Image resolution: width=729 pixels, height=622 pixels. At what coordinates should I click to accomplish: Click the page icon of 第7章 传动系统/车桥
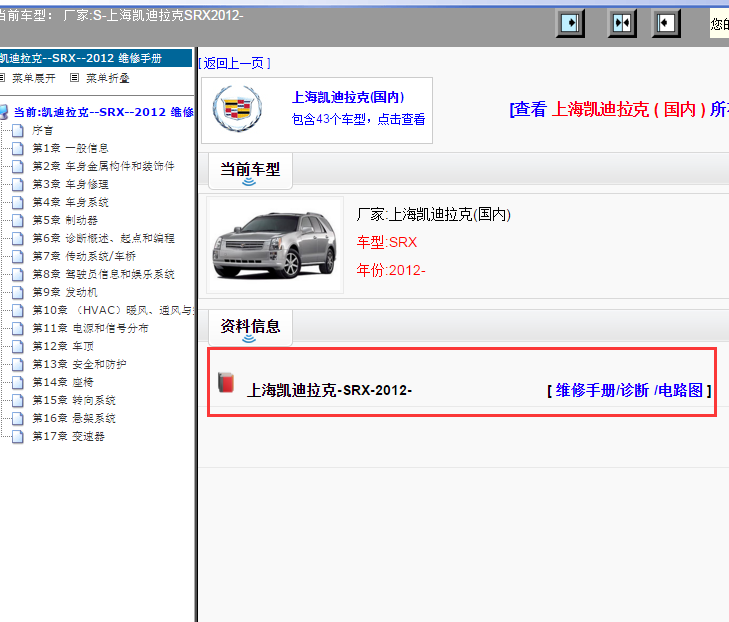coord(18,256)
